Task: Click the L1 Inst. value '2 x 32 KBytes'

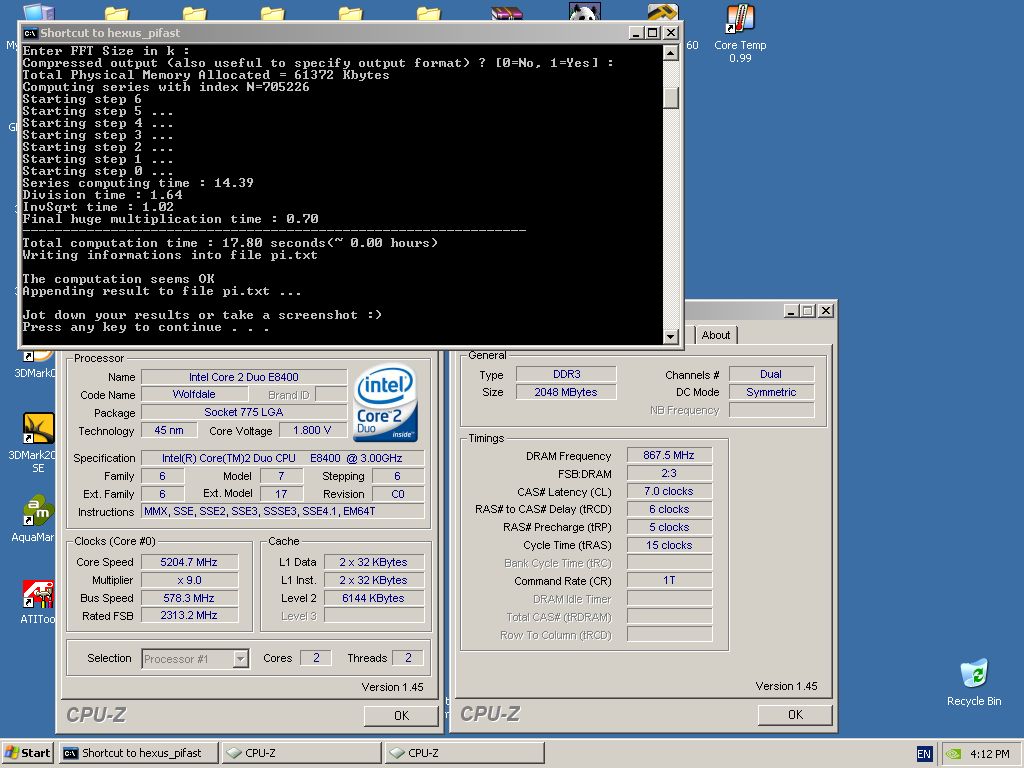Action: pos(374,580)
